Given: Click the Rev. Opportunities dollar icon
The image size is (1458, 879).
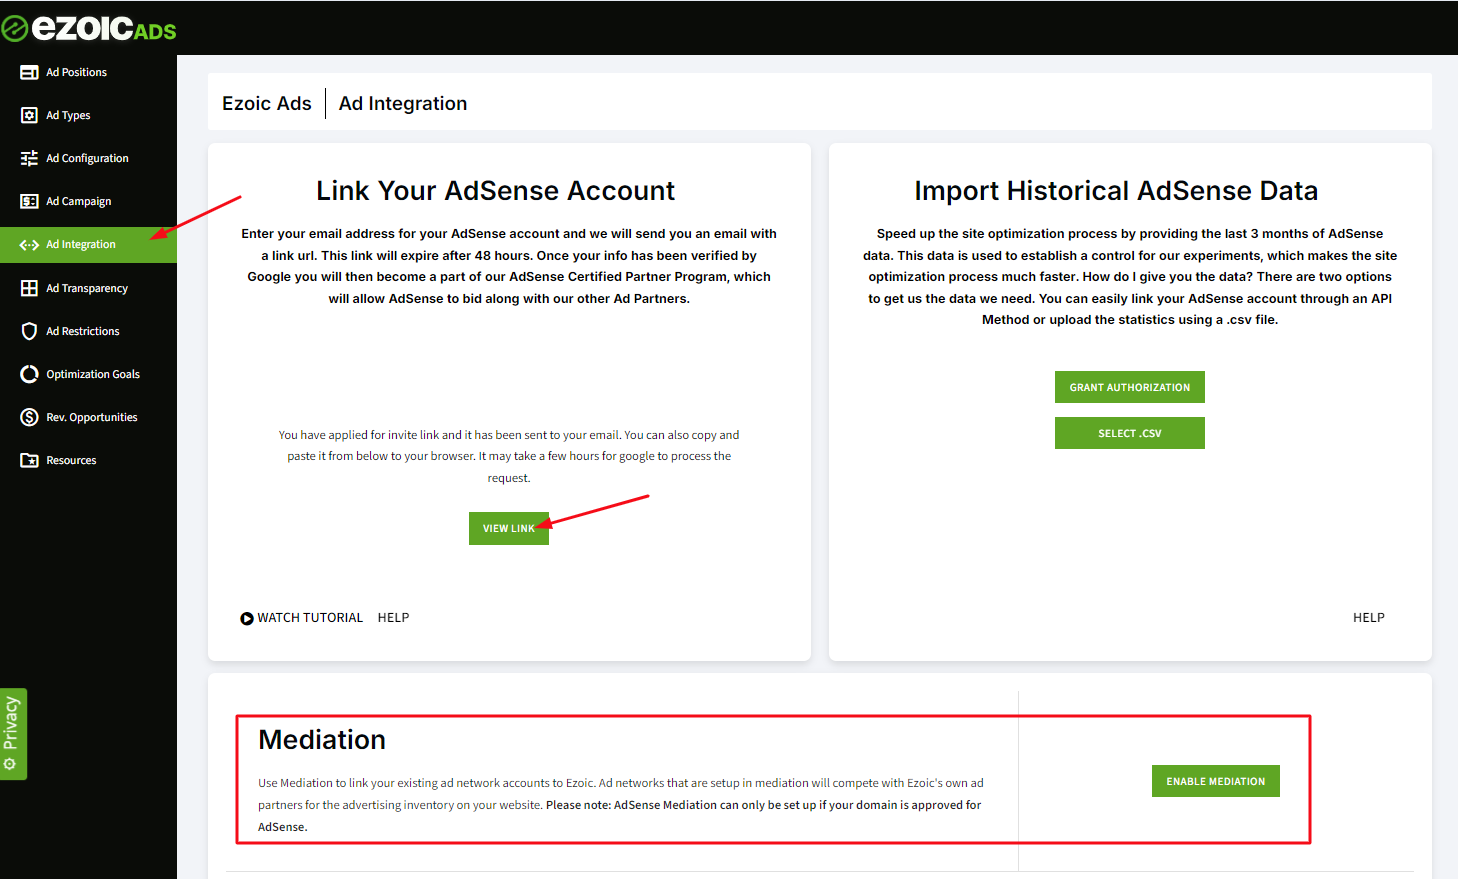Looking at the screenshot, I should pyautogui.click(x=29, y=417).
